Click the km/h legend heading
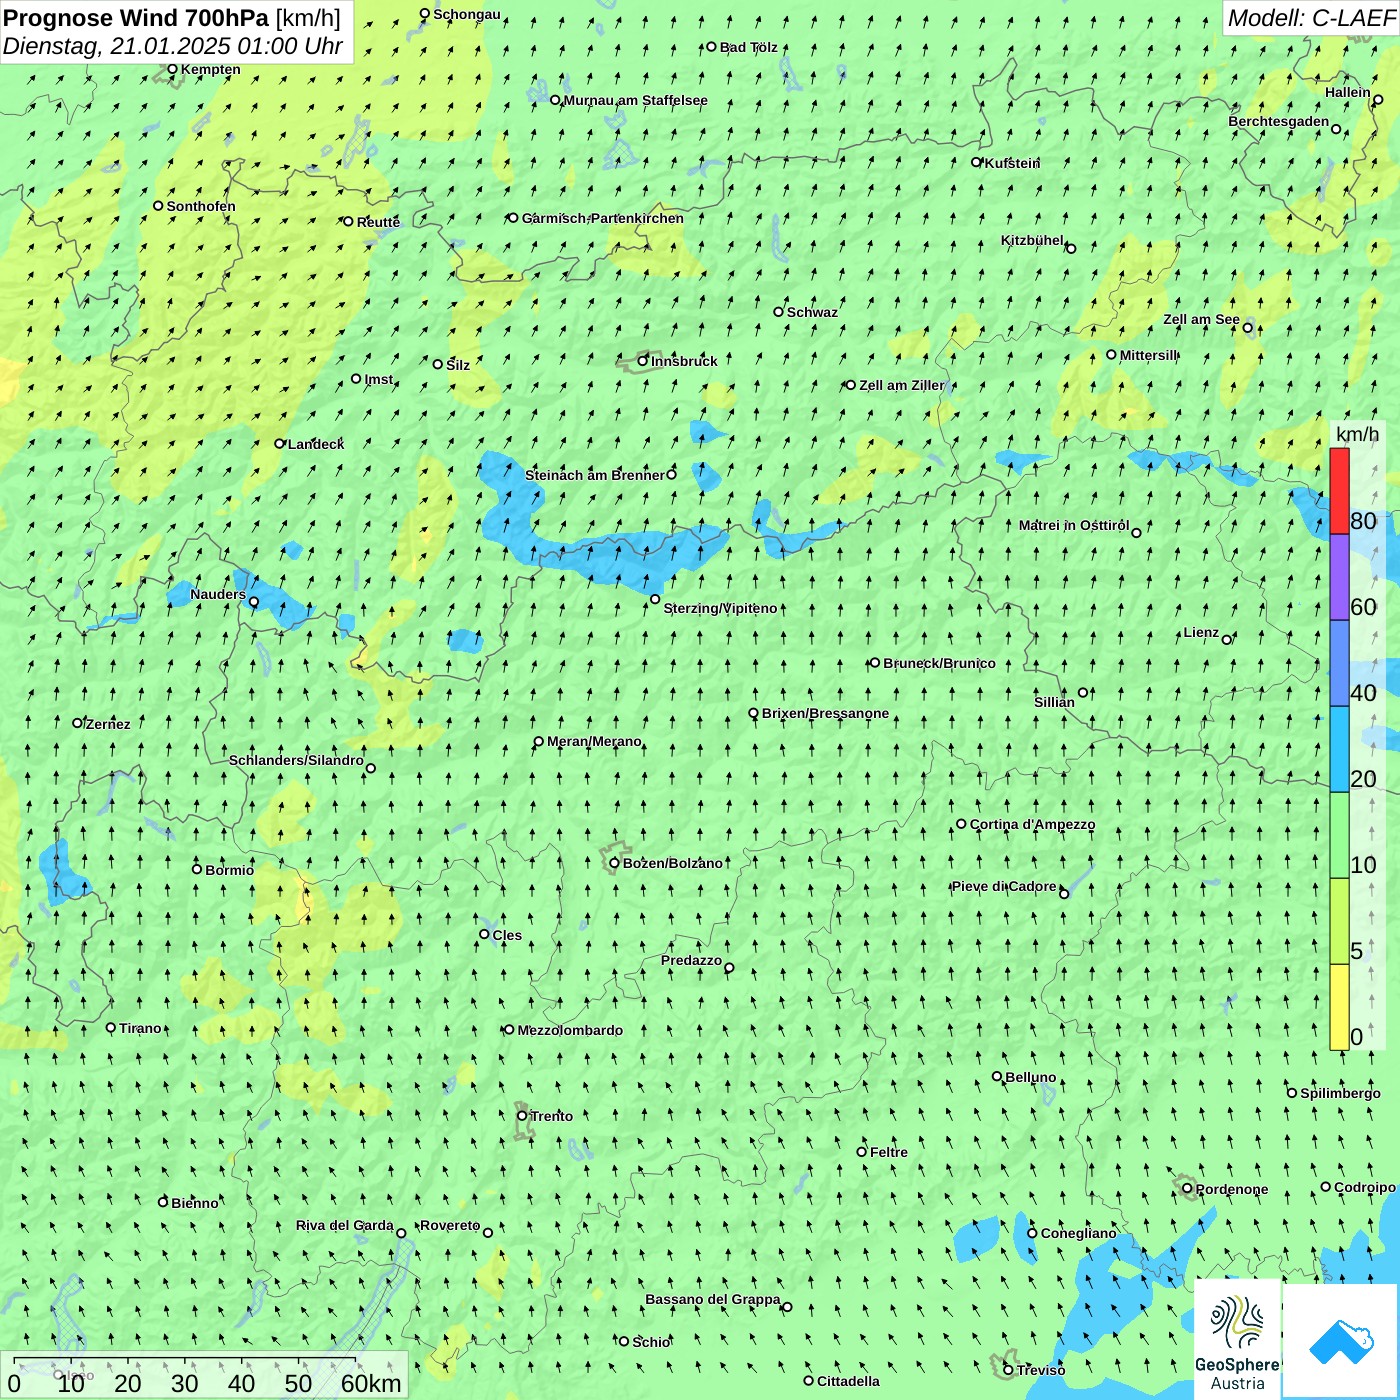The height and width of the screenshot is (1400, 1400). point(1358,434)
